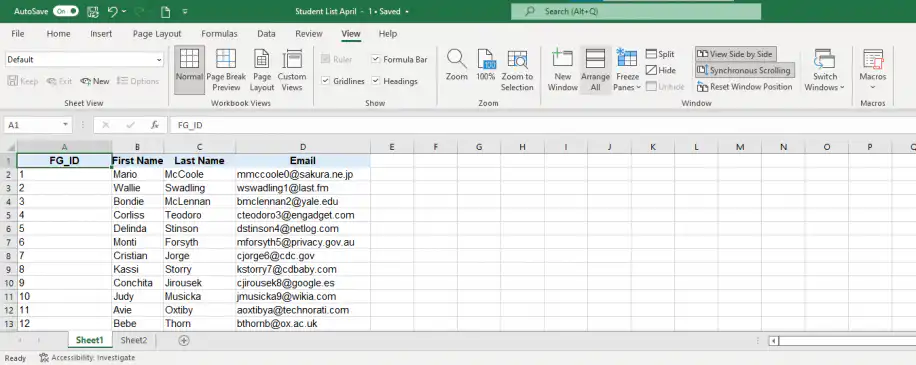Select column D header
The image size is (916, 365).
303,147
